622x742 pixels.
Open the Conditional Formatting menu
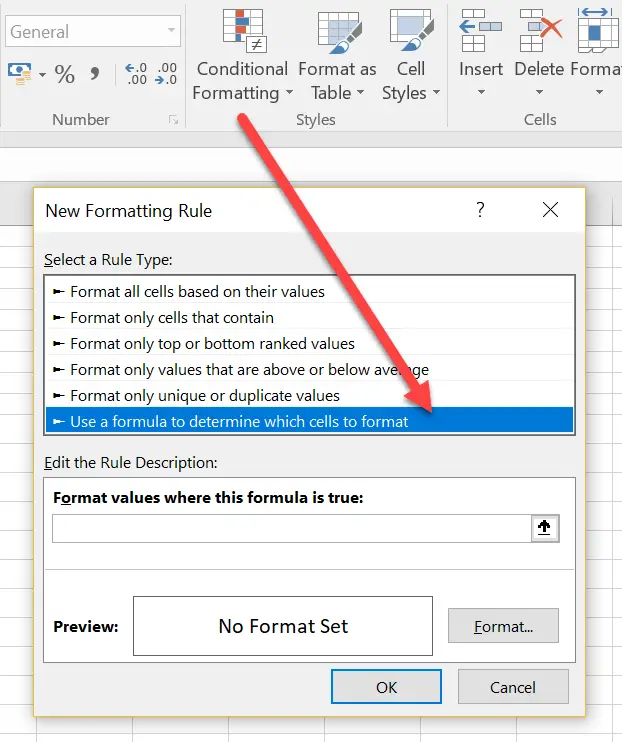[x=242, y=57]
